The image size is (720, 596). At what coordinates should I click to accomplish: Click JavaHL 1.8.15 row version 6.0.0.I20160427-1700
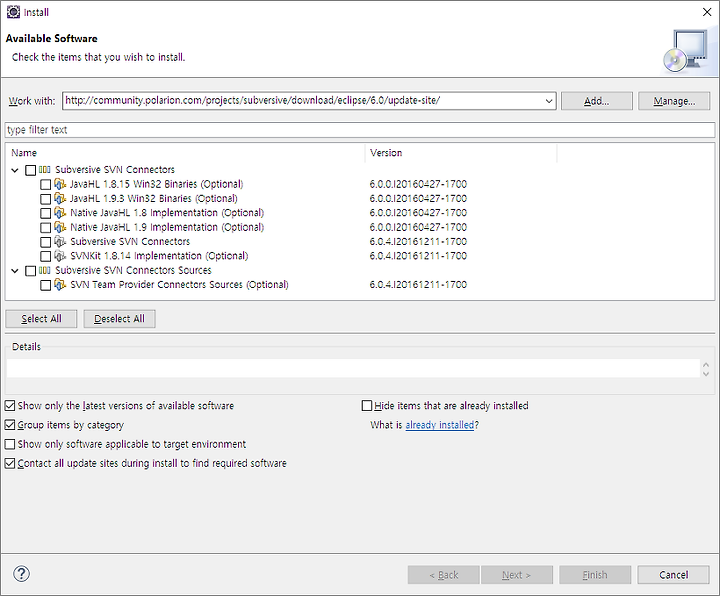[418, 184]
